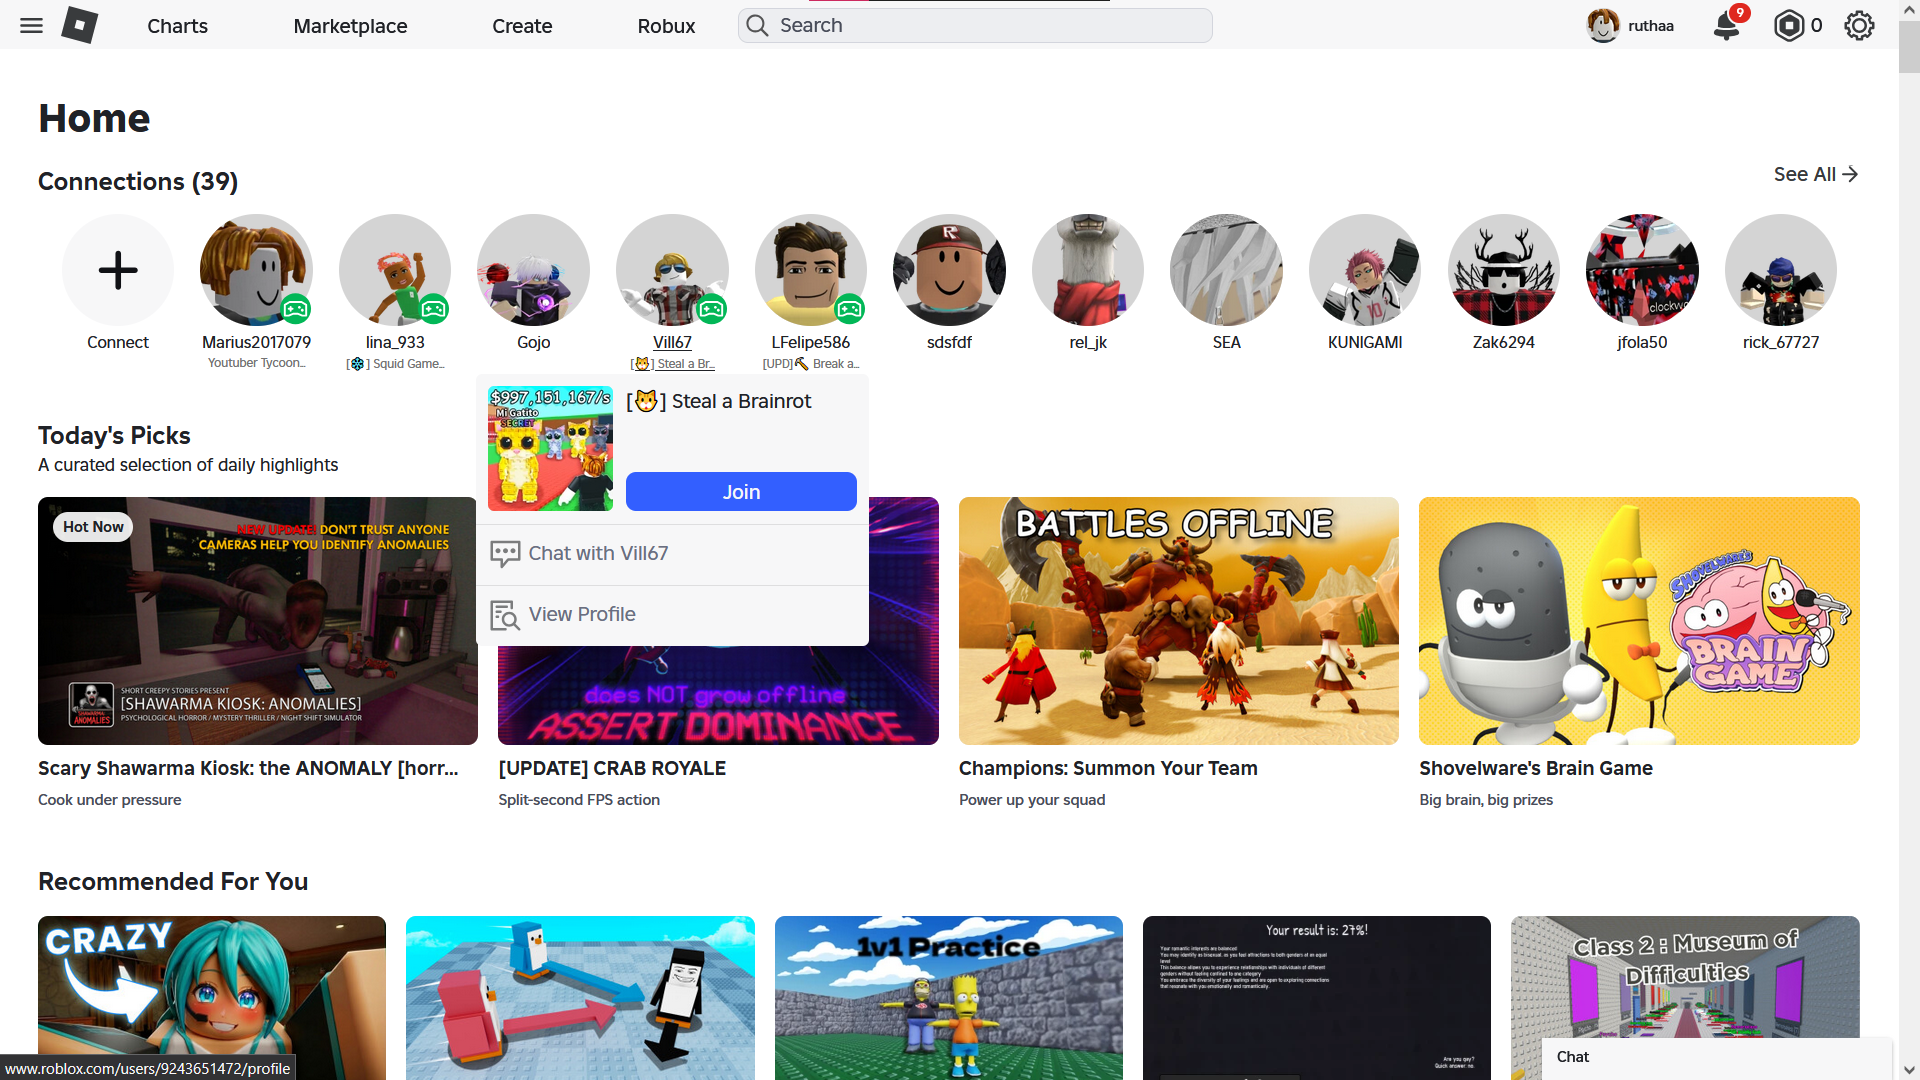Open Gojo's connection avatar
This screenshot has width=1920, height=1080.
[533, 270]
